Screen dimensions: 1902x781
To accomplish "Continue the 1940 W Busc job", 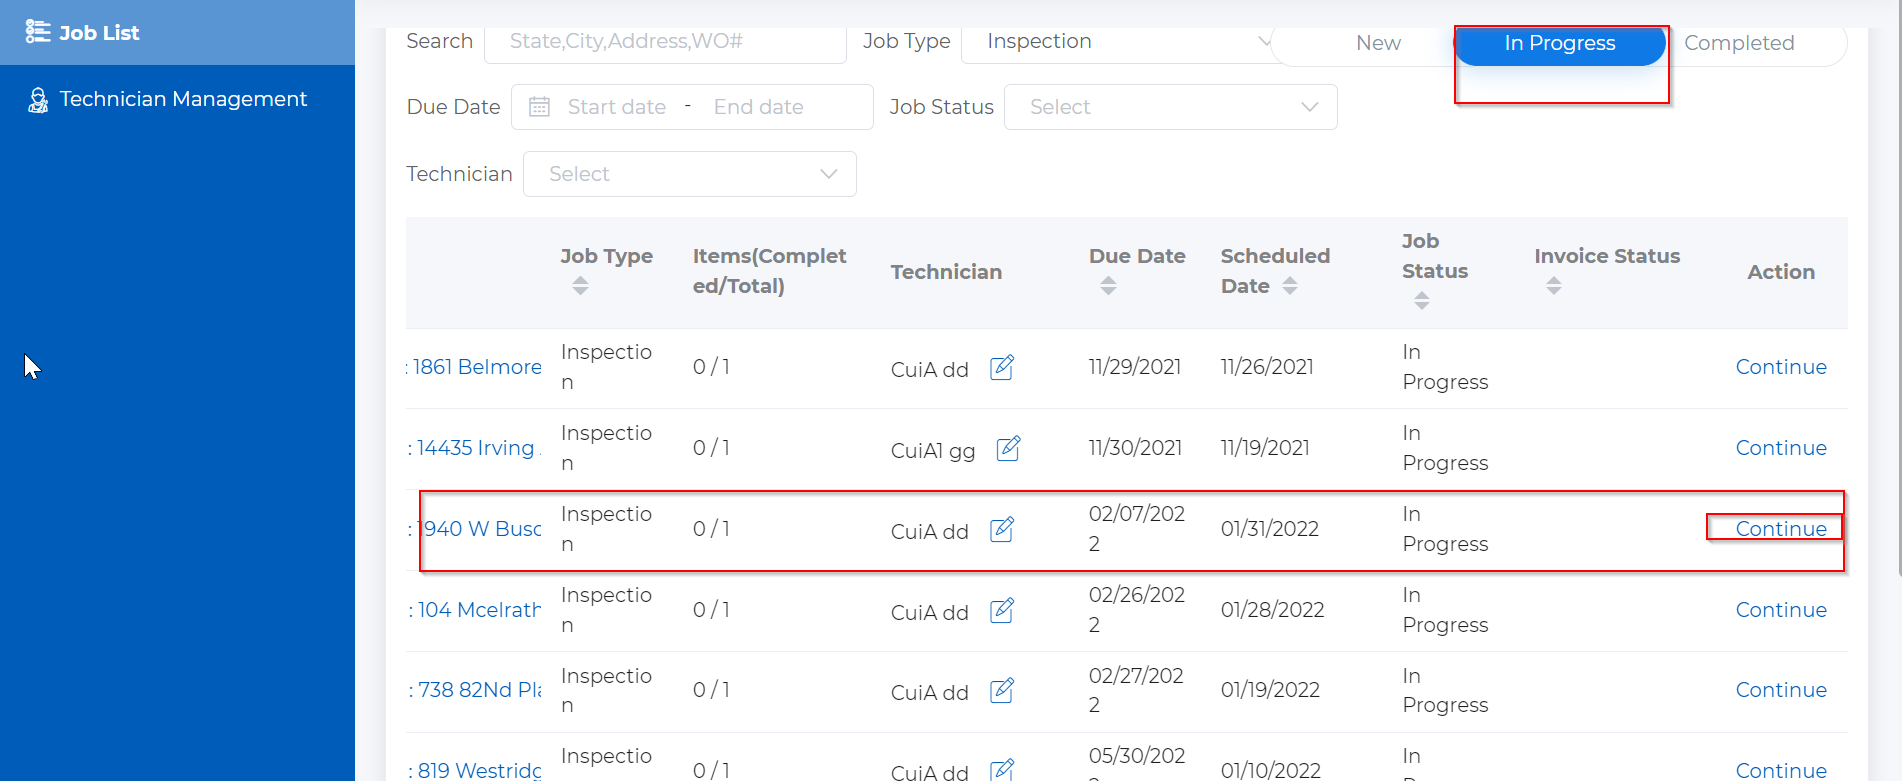I will 1781,529.
